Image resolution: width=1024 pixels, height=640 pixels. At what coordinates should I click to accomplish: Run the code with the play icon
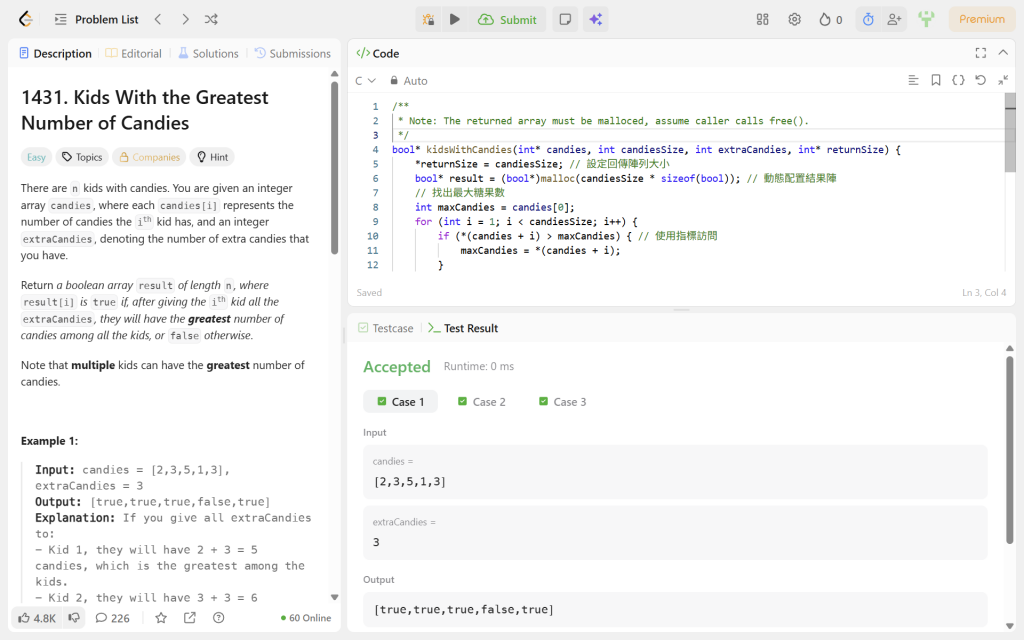455,19
